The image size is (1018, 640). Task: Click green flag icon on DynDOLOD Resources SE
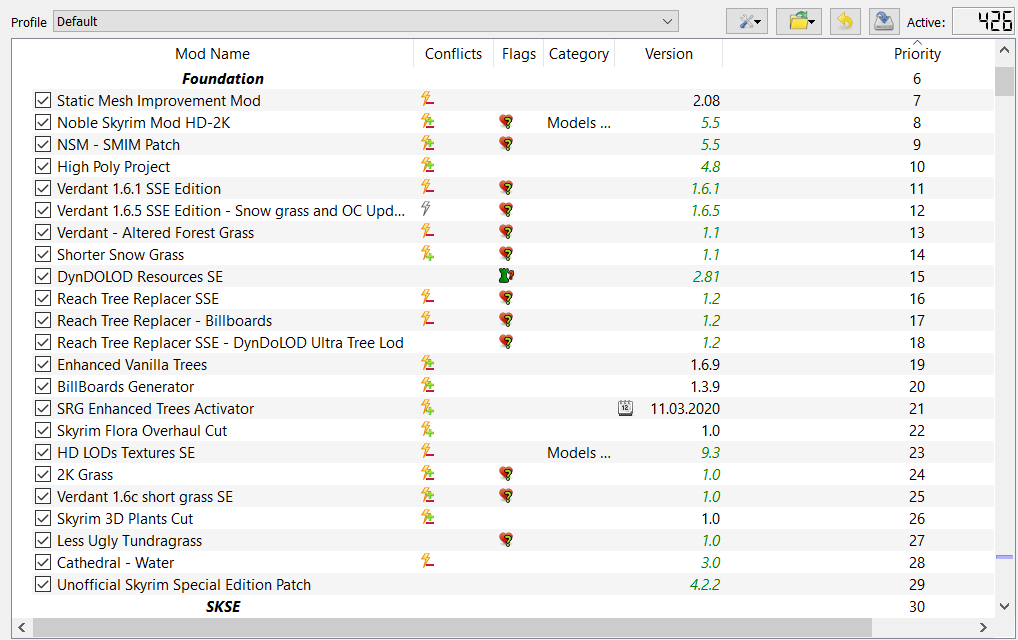click(506, 276)
